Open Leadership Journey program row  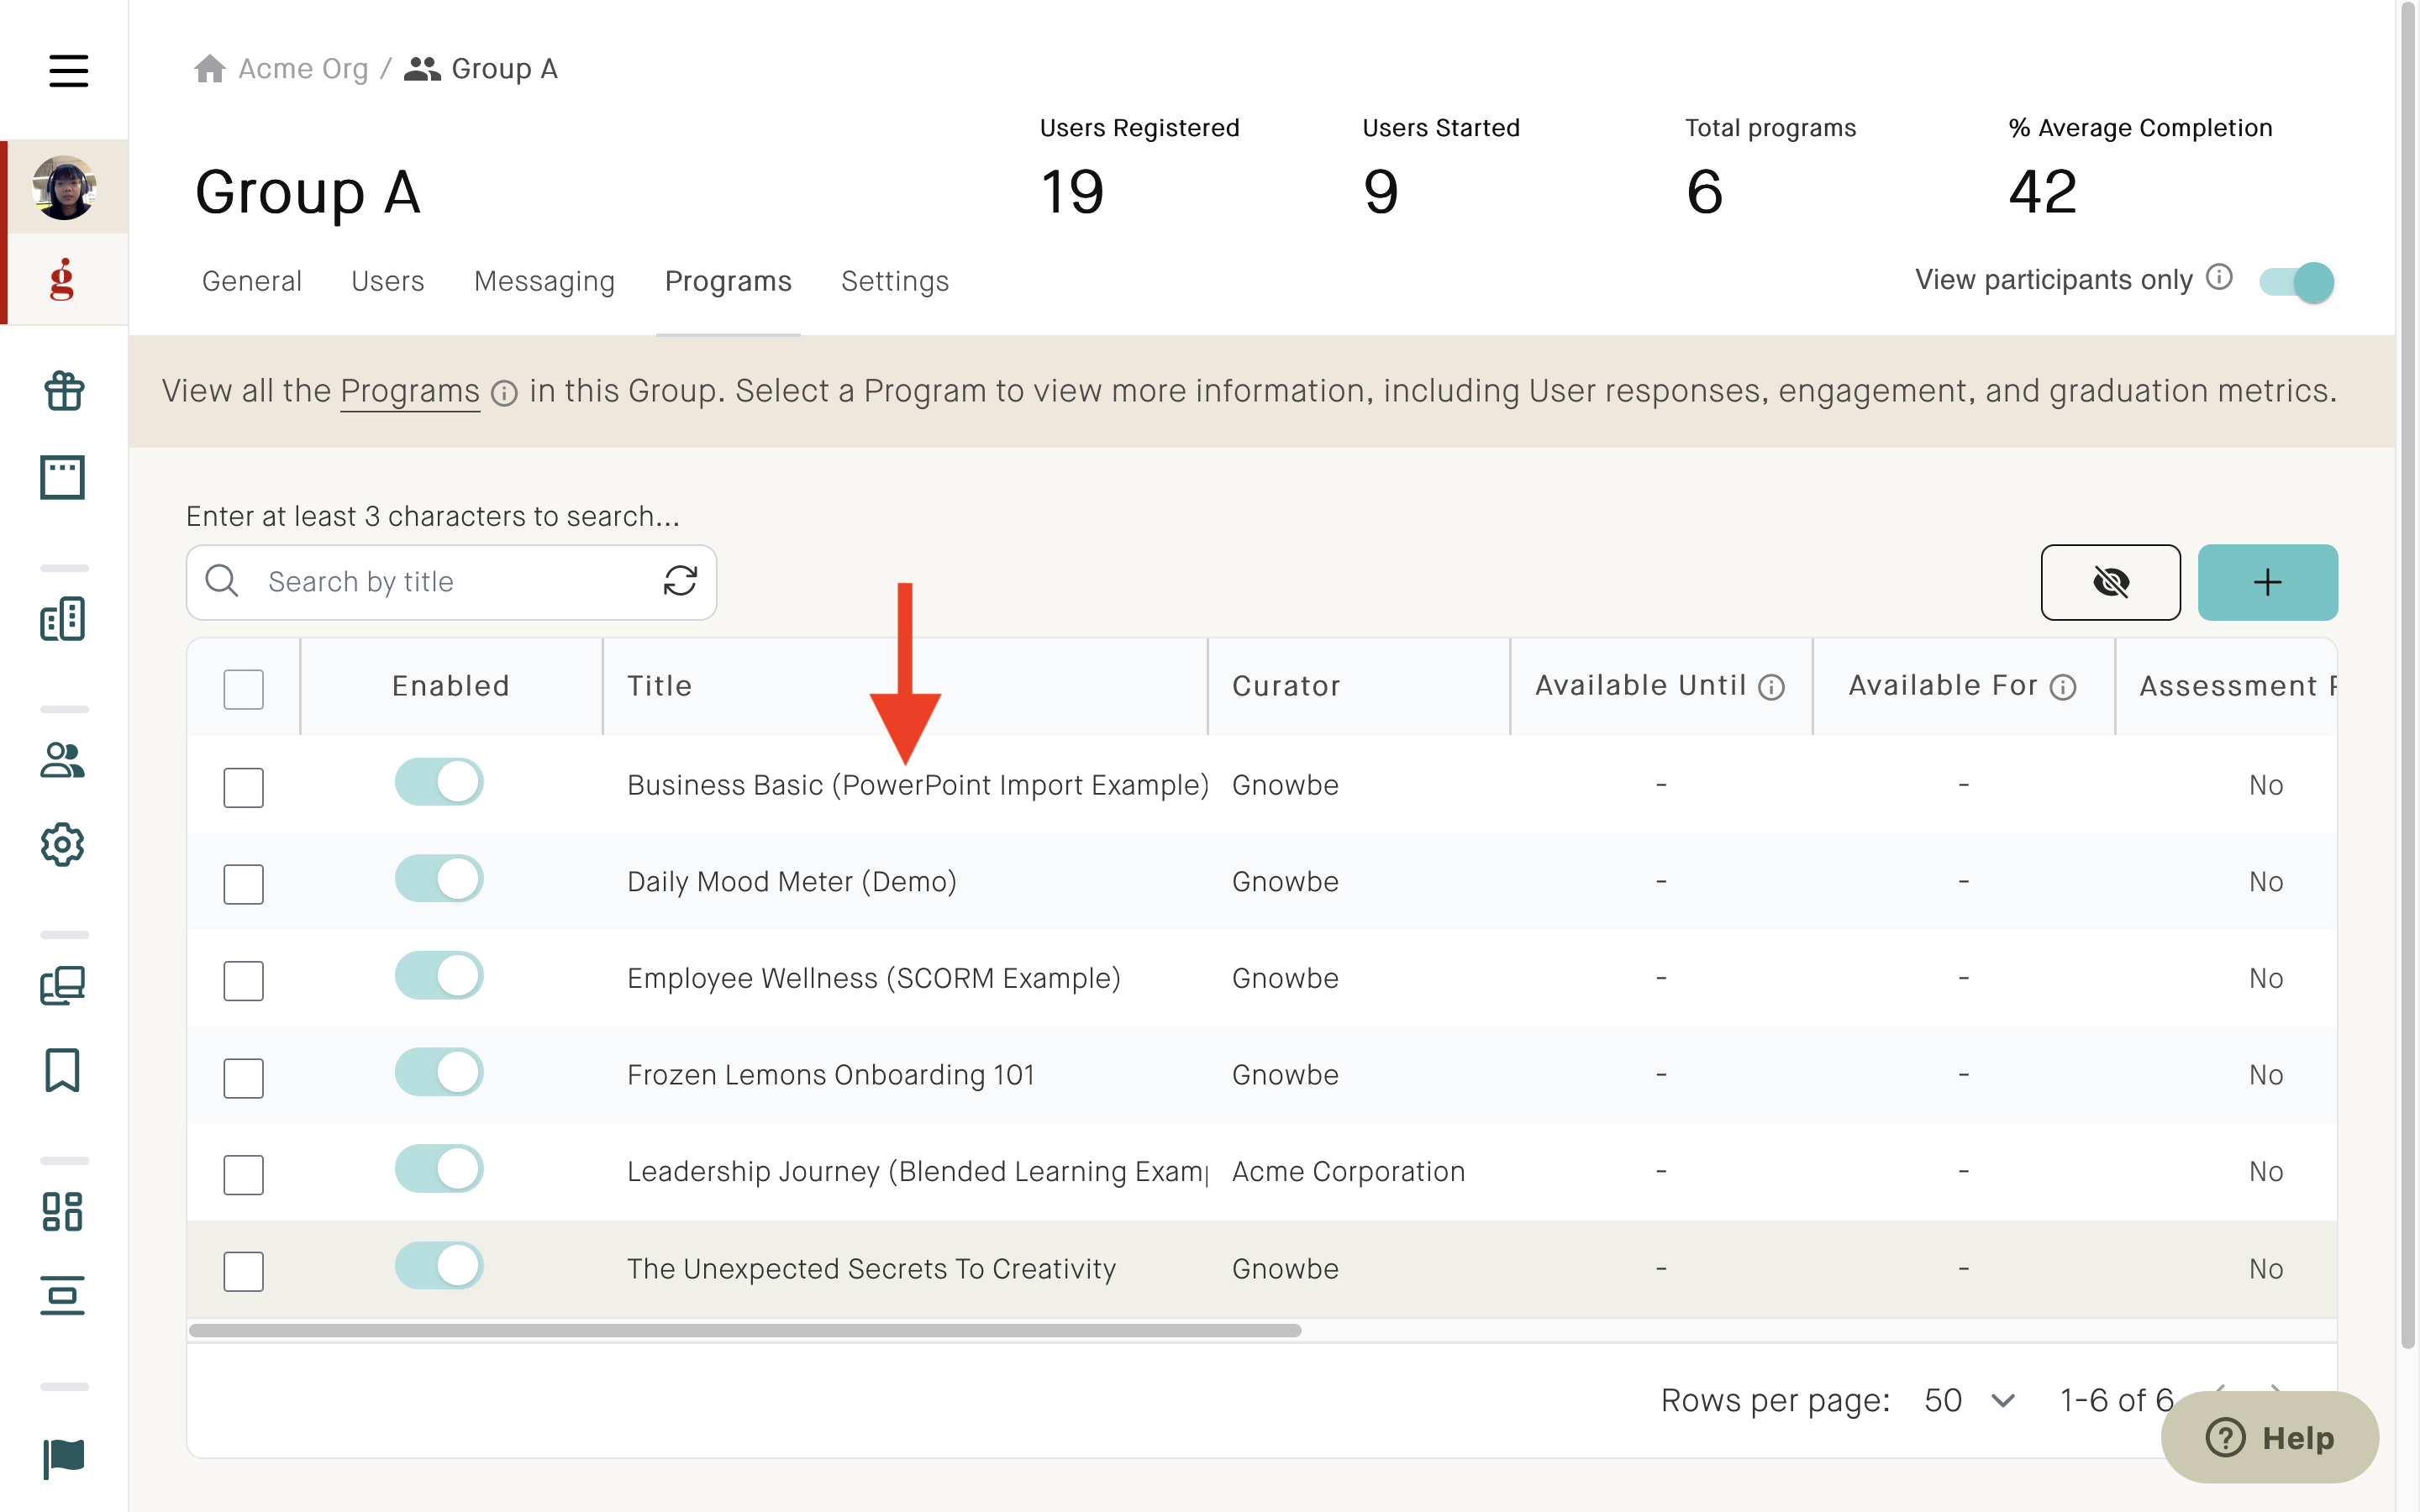pyautogui.click(x=917, y=1172)
